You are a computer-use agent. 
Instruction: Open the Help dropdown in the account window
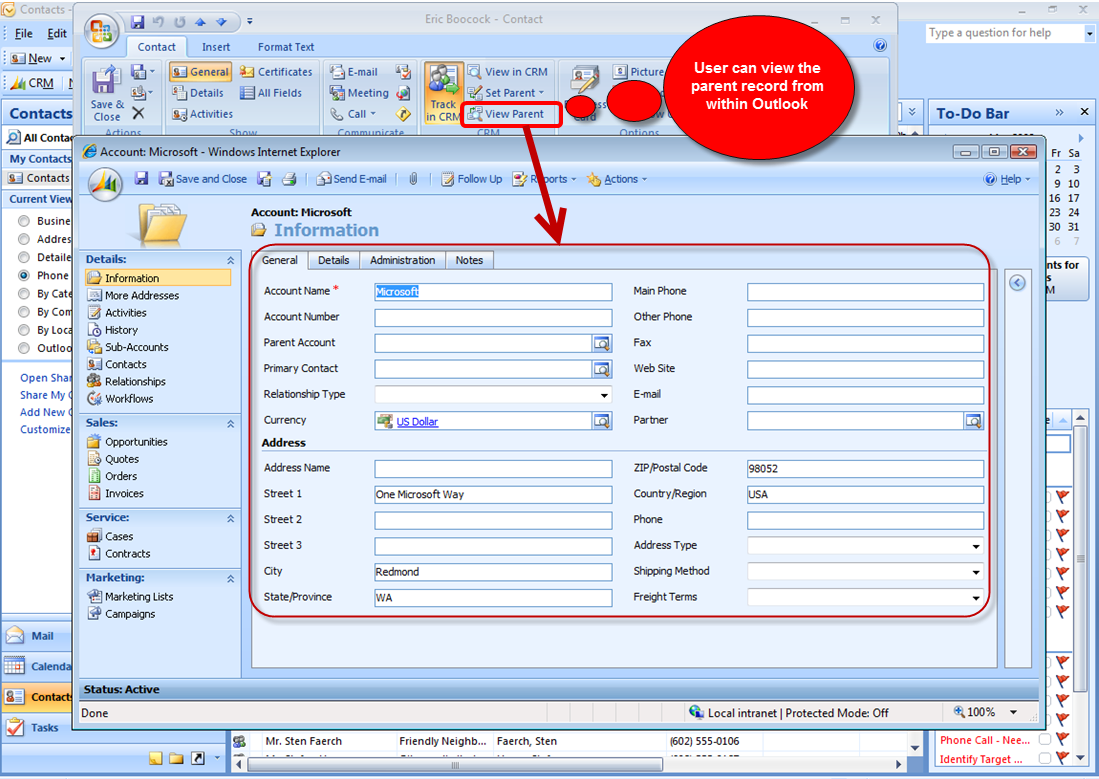pyautogui.click(x=1007, y=179)
